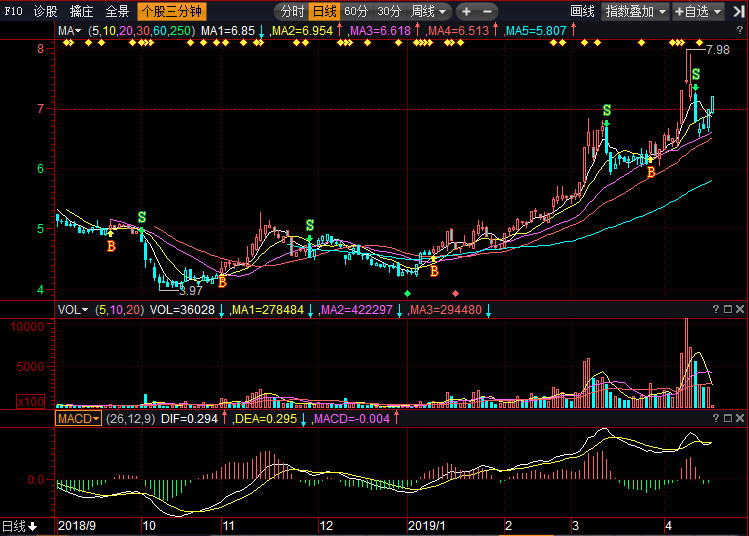
Task: Click the 7.98 high price label
Action: coord(718,50)
